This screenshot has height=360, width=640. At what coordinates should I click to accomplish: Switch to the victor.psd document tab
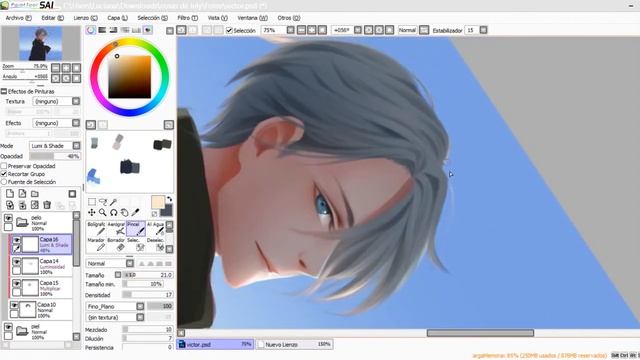[x=215, y=344]
